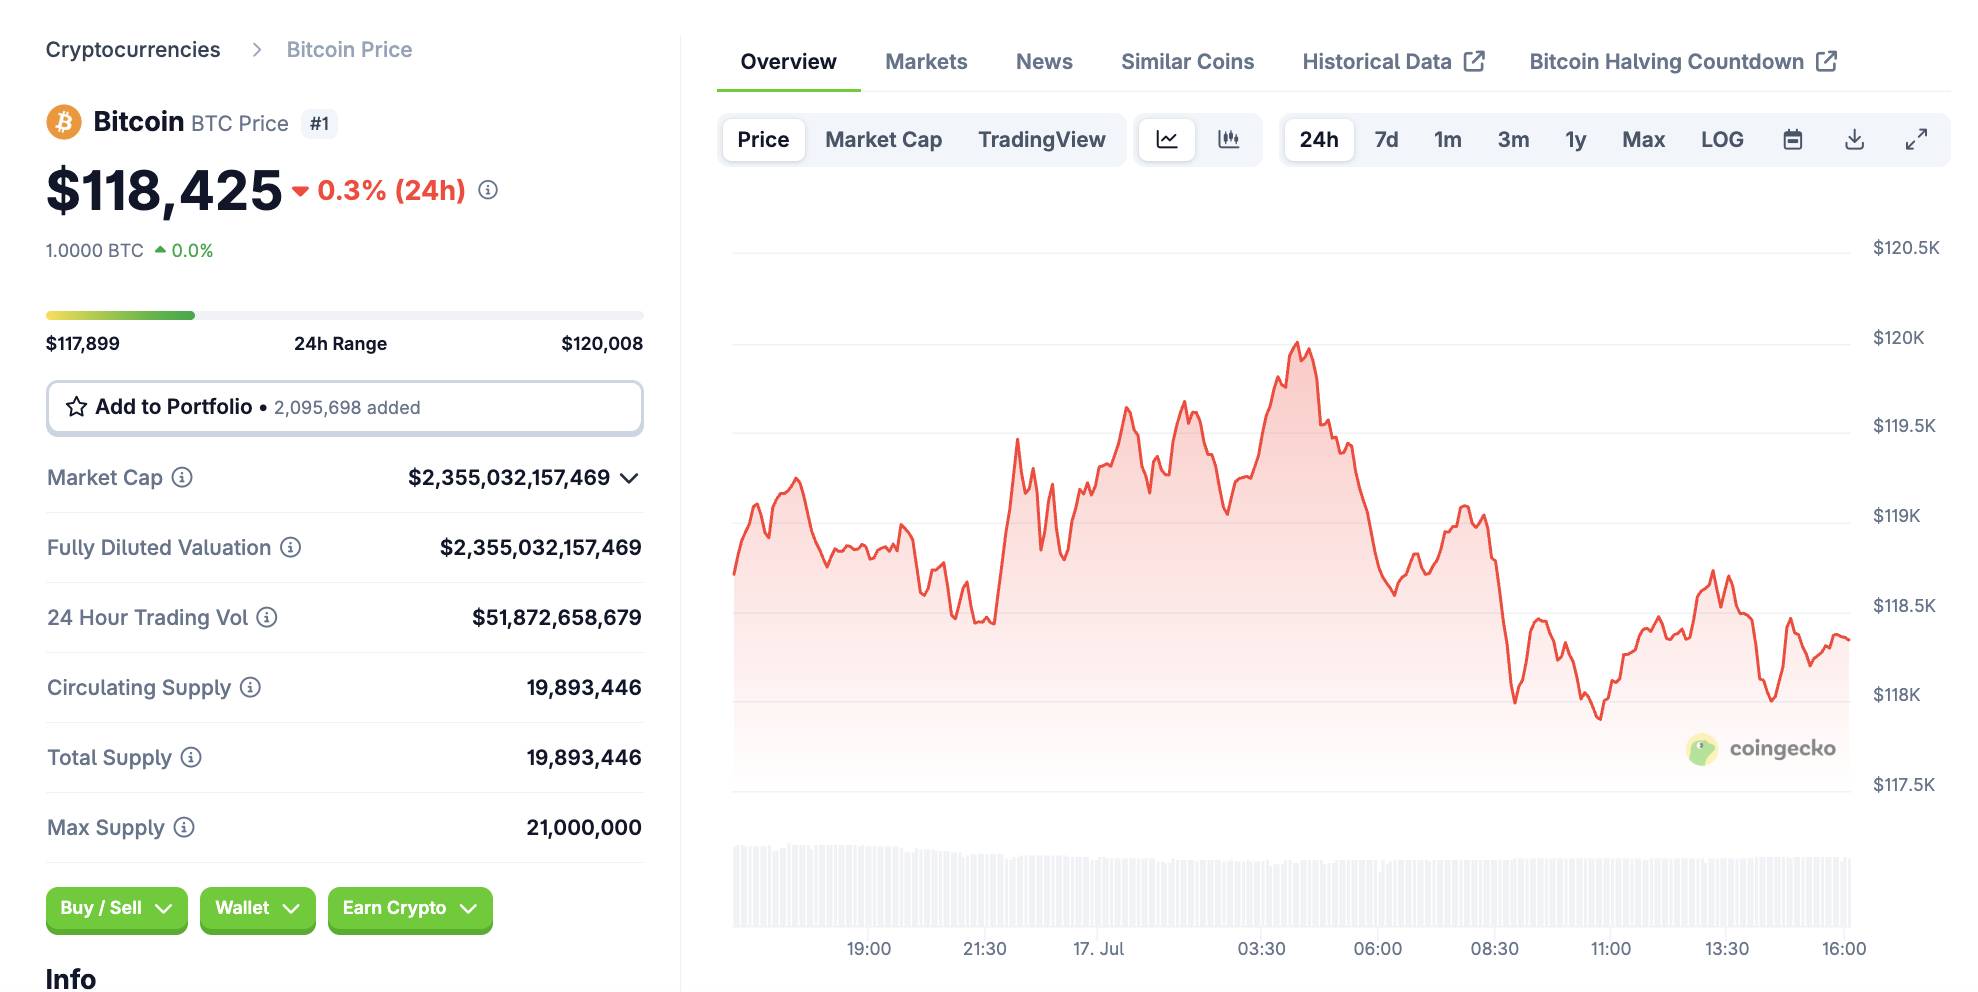Set chart range to 1y

pos(1576,140)
